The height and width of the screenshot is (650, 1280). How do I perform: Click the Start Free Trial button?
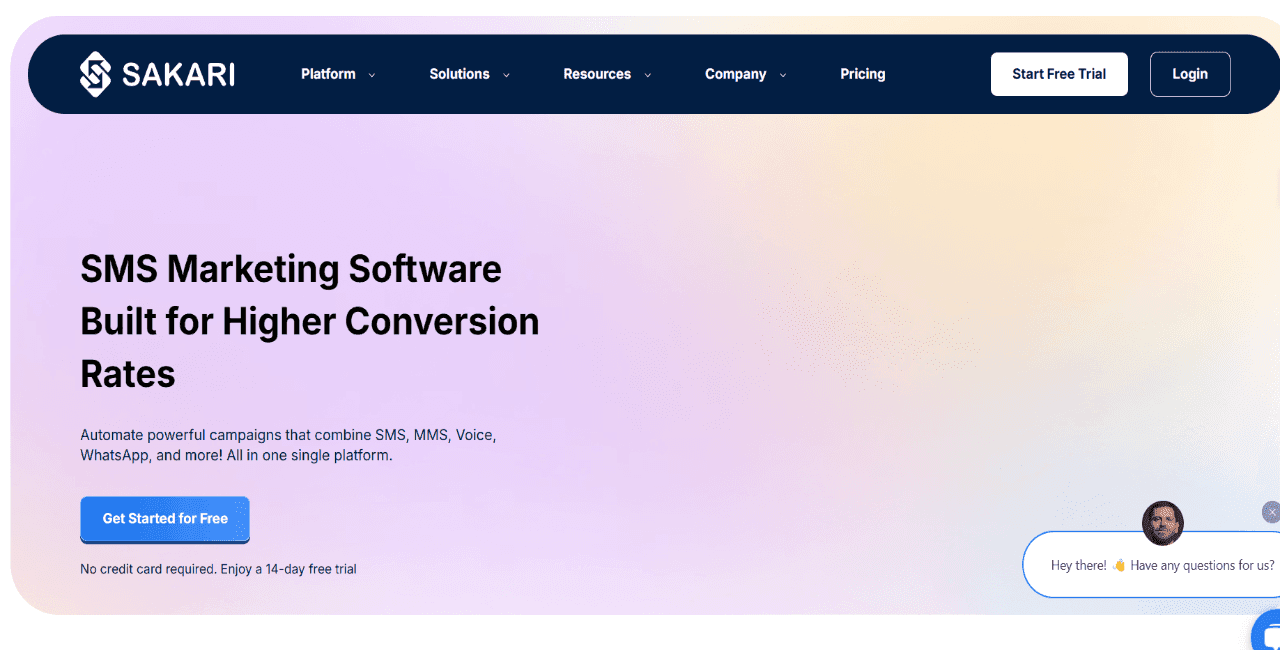(x=1059, y=73)
